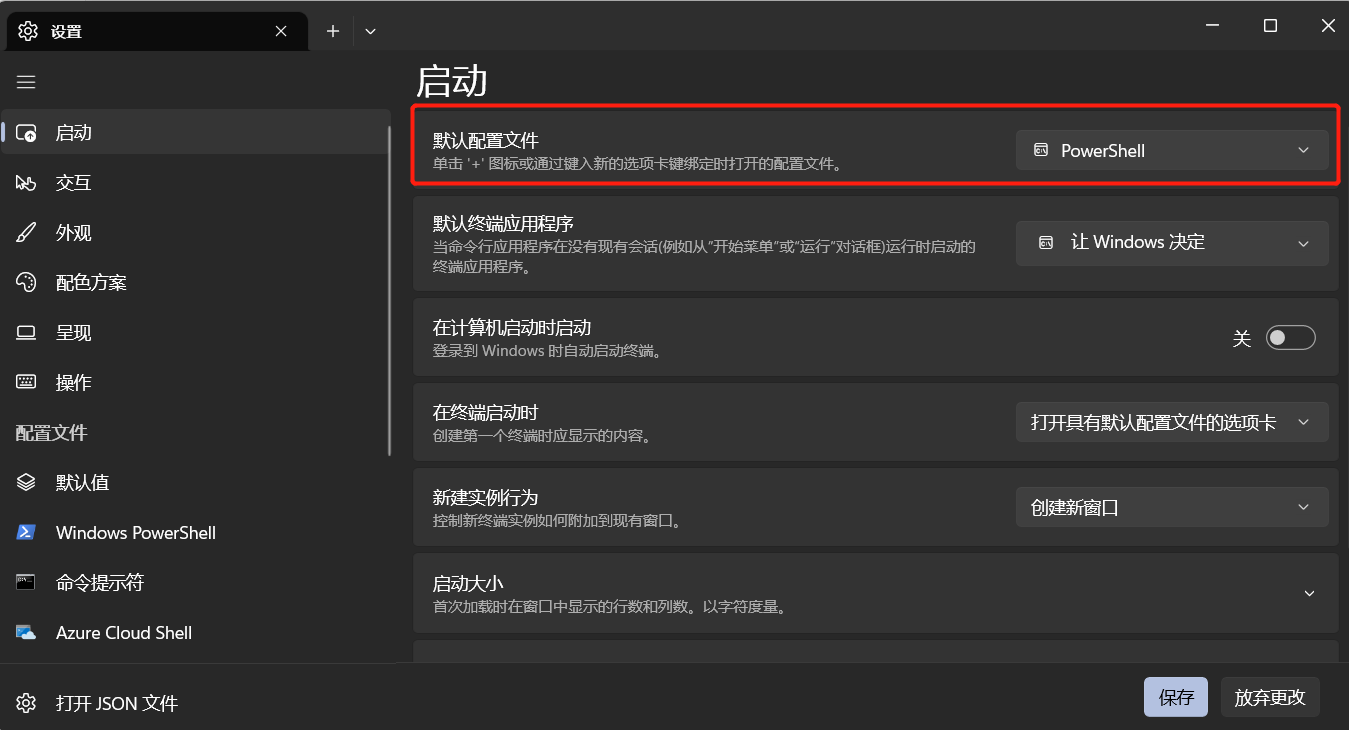This screenshot has height=730, width=1349.
Task: Minimize the terminal window
Action: tap(1212, 26)
